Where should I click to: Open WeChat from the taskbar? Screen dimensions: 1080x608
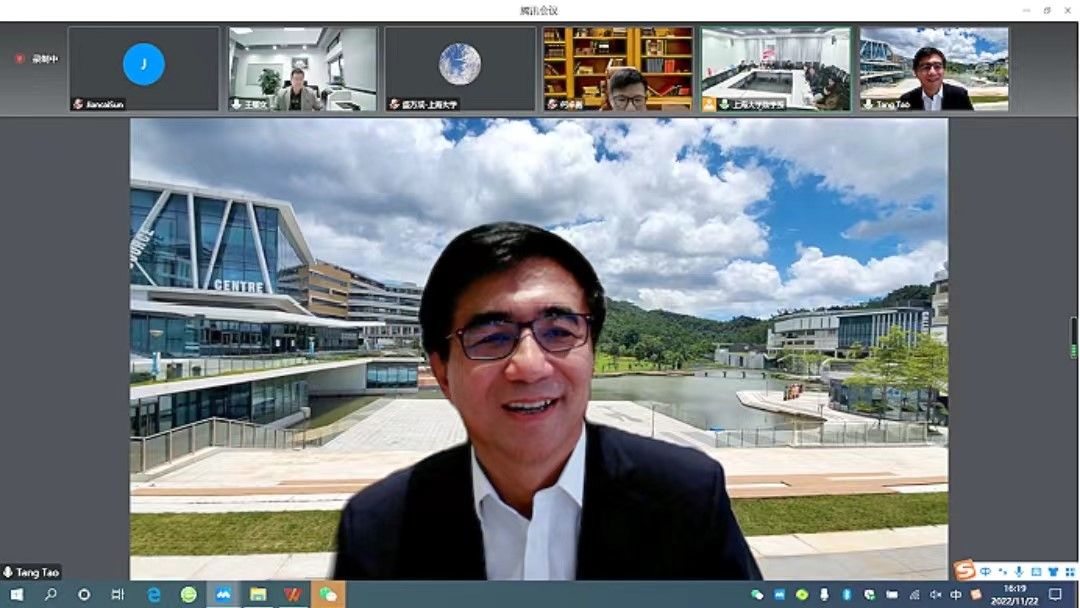pos(327,594)
